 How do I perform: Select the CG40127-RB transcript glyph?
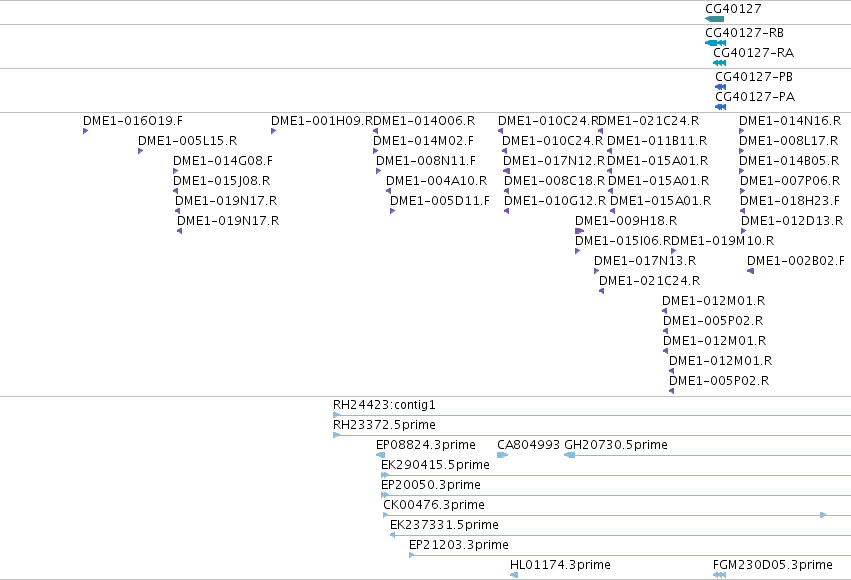click(715, 43)
